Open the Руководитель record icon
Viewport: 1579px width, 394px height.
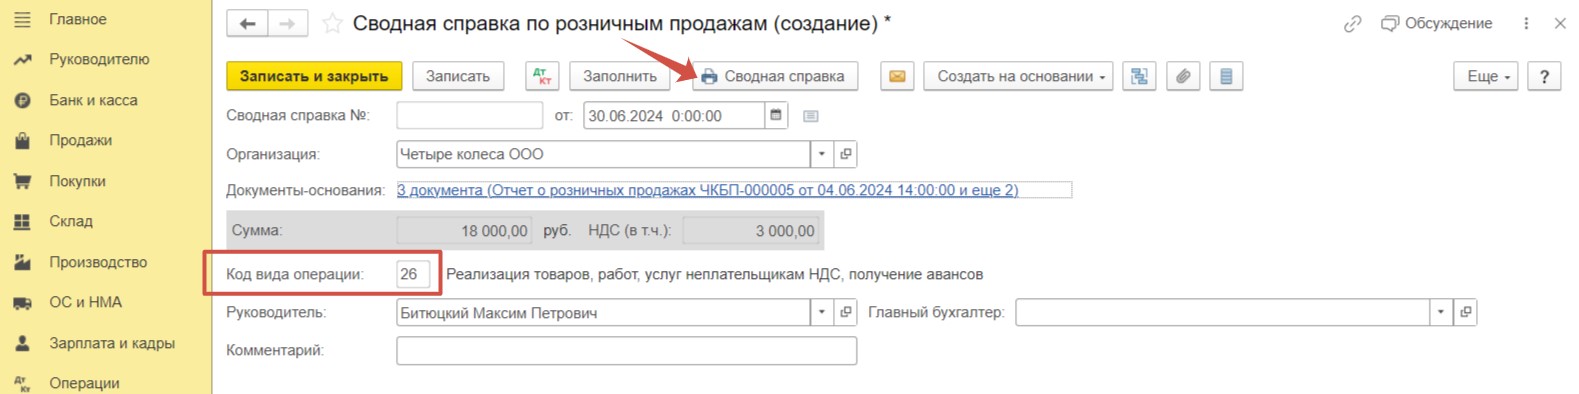(x=846, y=313)
